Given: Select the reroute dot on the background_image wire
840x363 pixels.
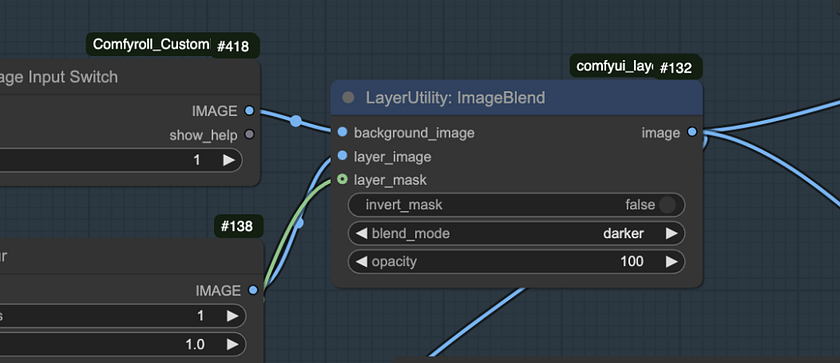Looking at the screenshot, I should click(296, 121).
